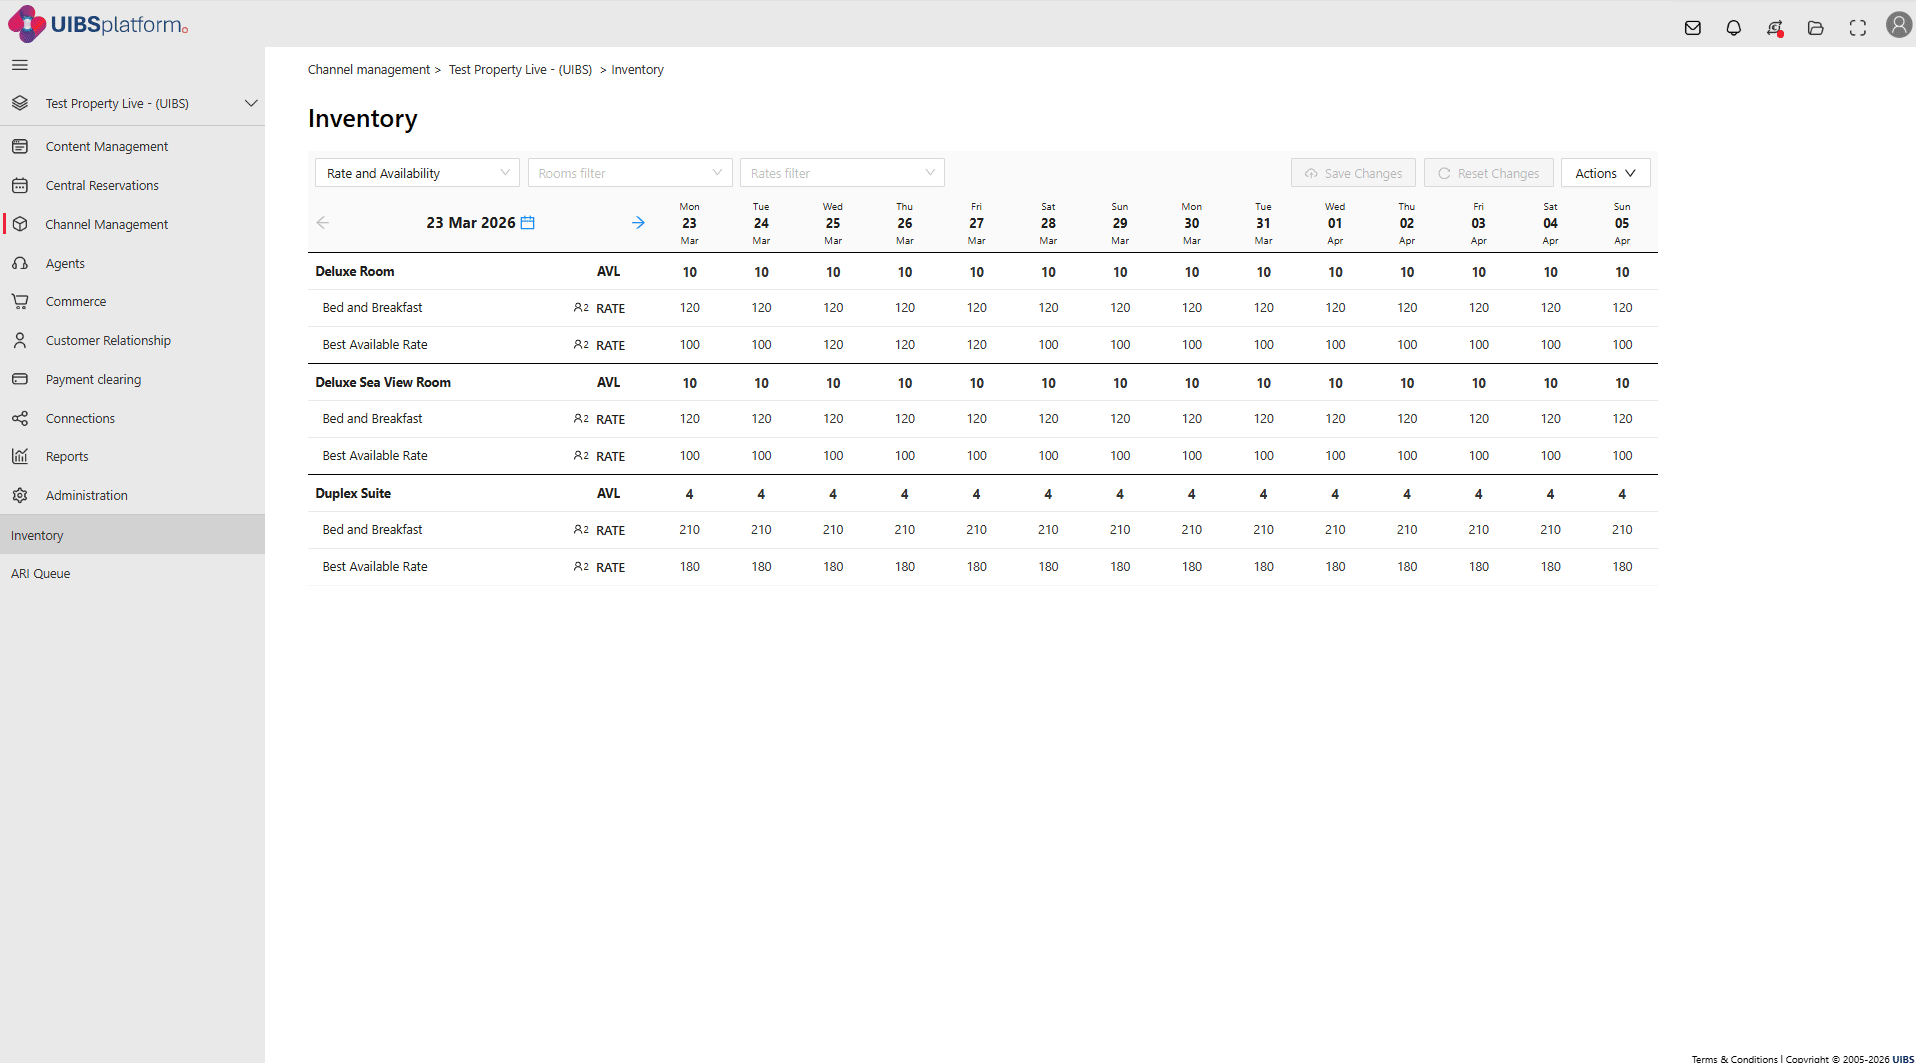The width and height of the screenshot is (1916, 1063).
Task: Collapse sidebar with hamburger icon
Action: [20, 65]
